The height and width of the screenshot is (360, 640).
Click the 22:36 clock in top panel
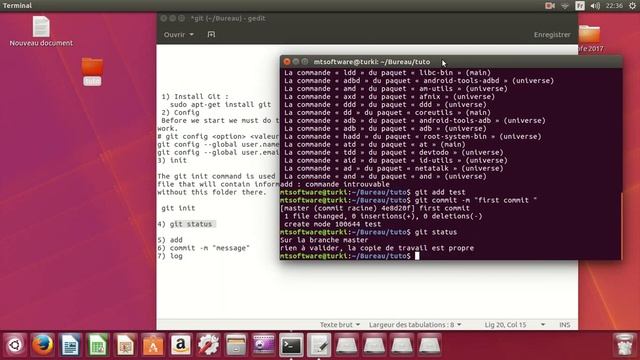614,5
